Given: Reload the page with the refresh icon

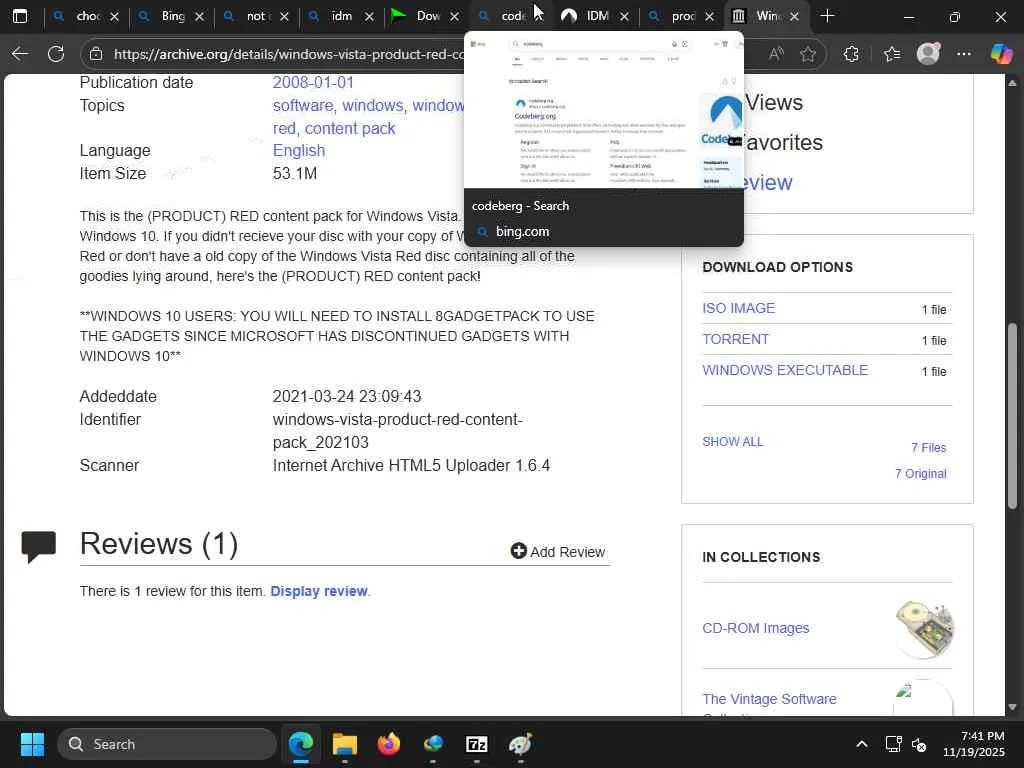Looking at the screenshot, I should tap(56, 54).
